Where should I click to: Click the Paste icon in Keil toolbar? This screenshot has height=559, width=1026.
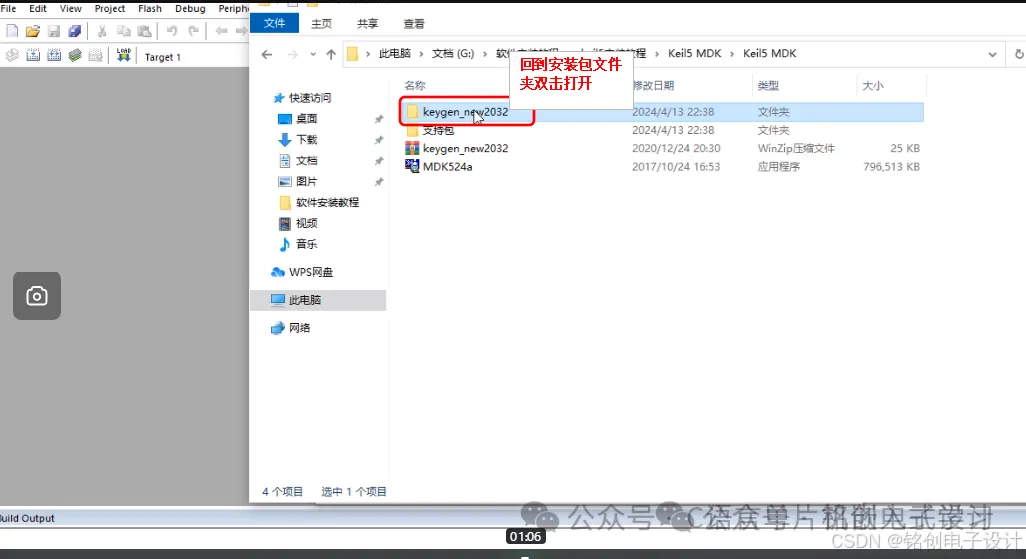(145, 31)
